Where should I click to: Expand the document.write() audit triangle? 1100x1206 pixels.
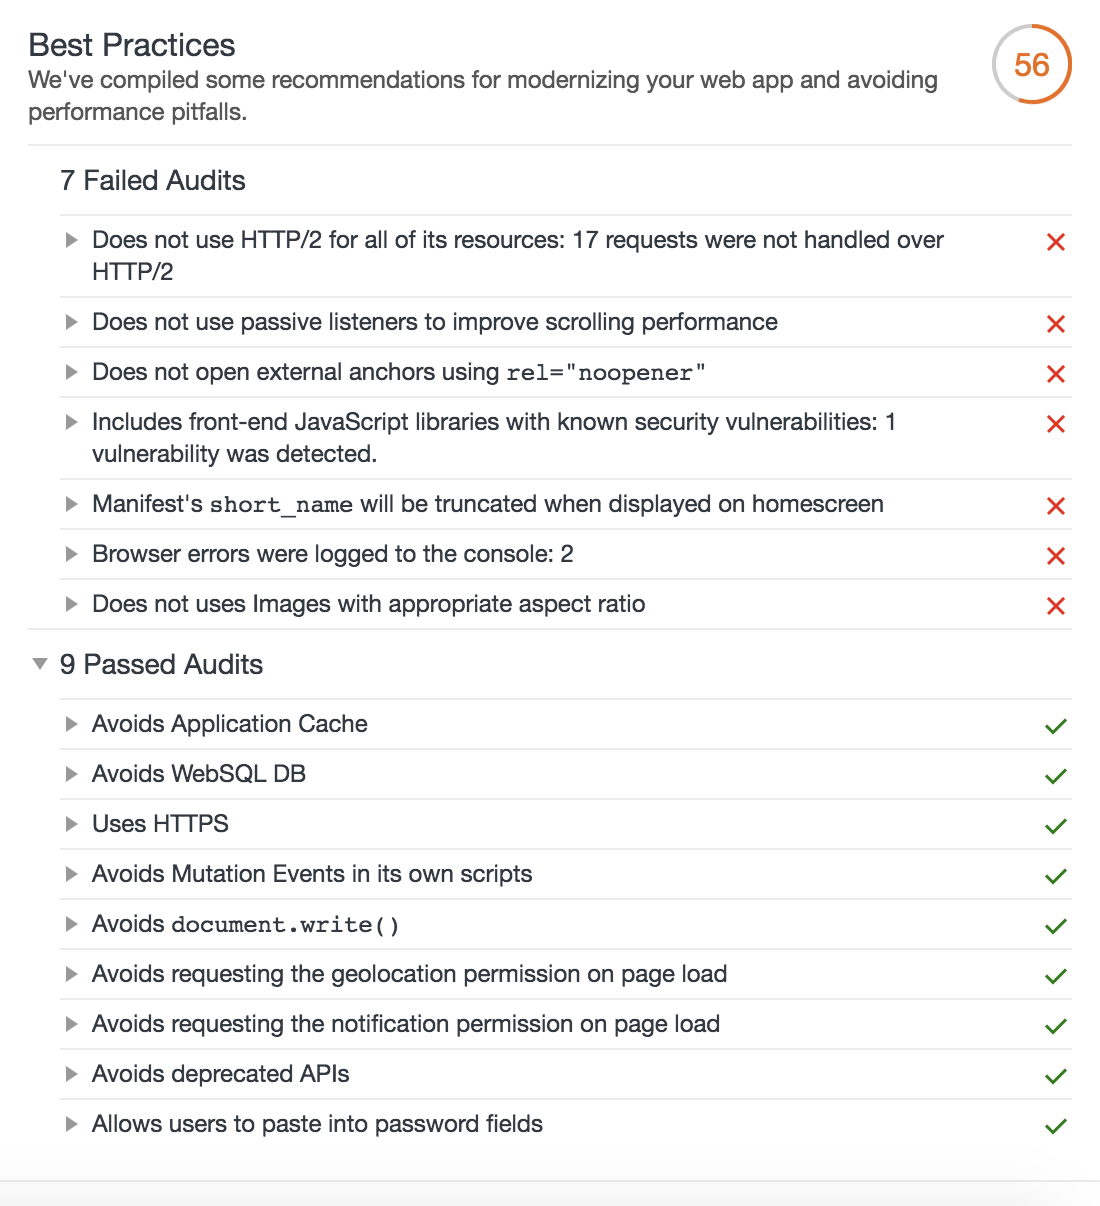(x=71, y=924)
